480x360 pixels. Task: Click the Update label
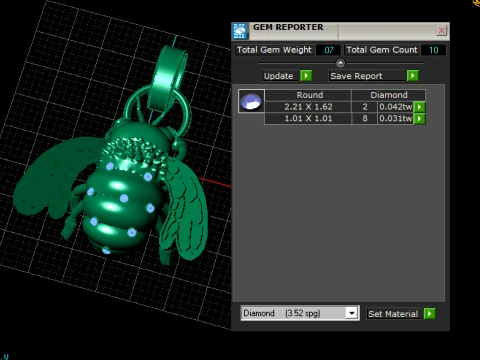(279, 76)
